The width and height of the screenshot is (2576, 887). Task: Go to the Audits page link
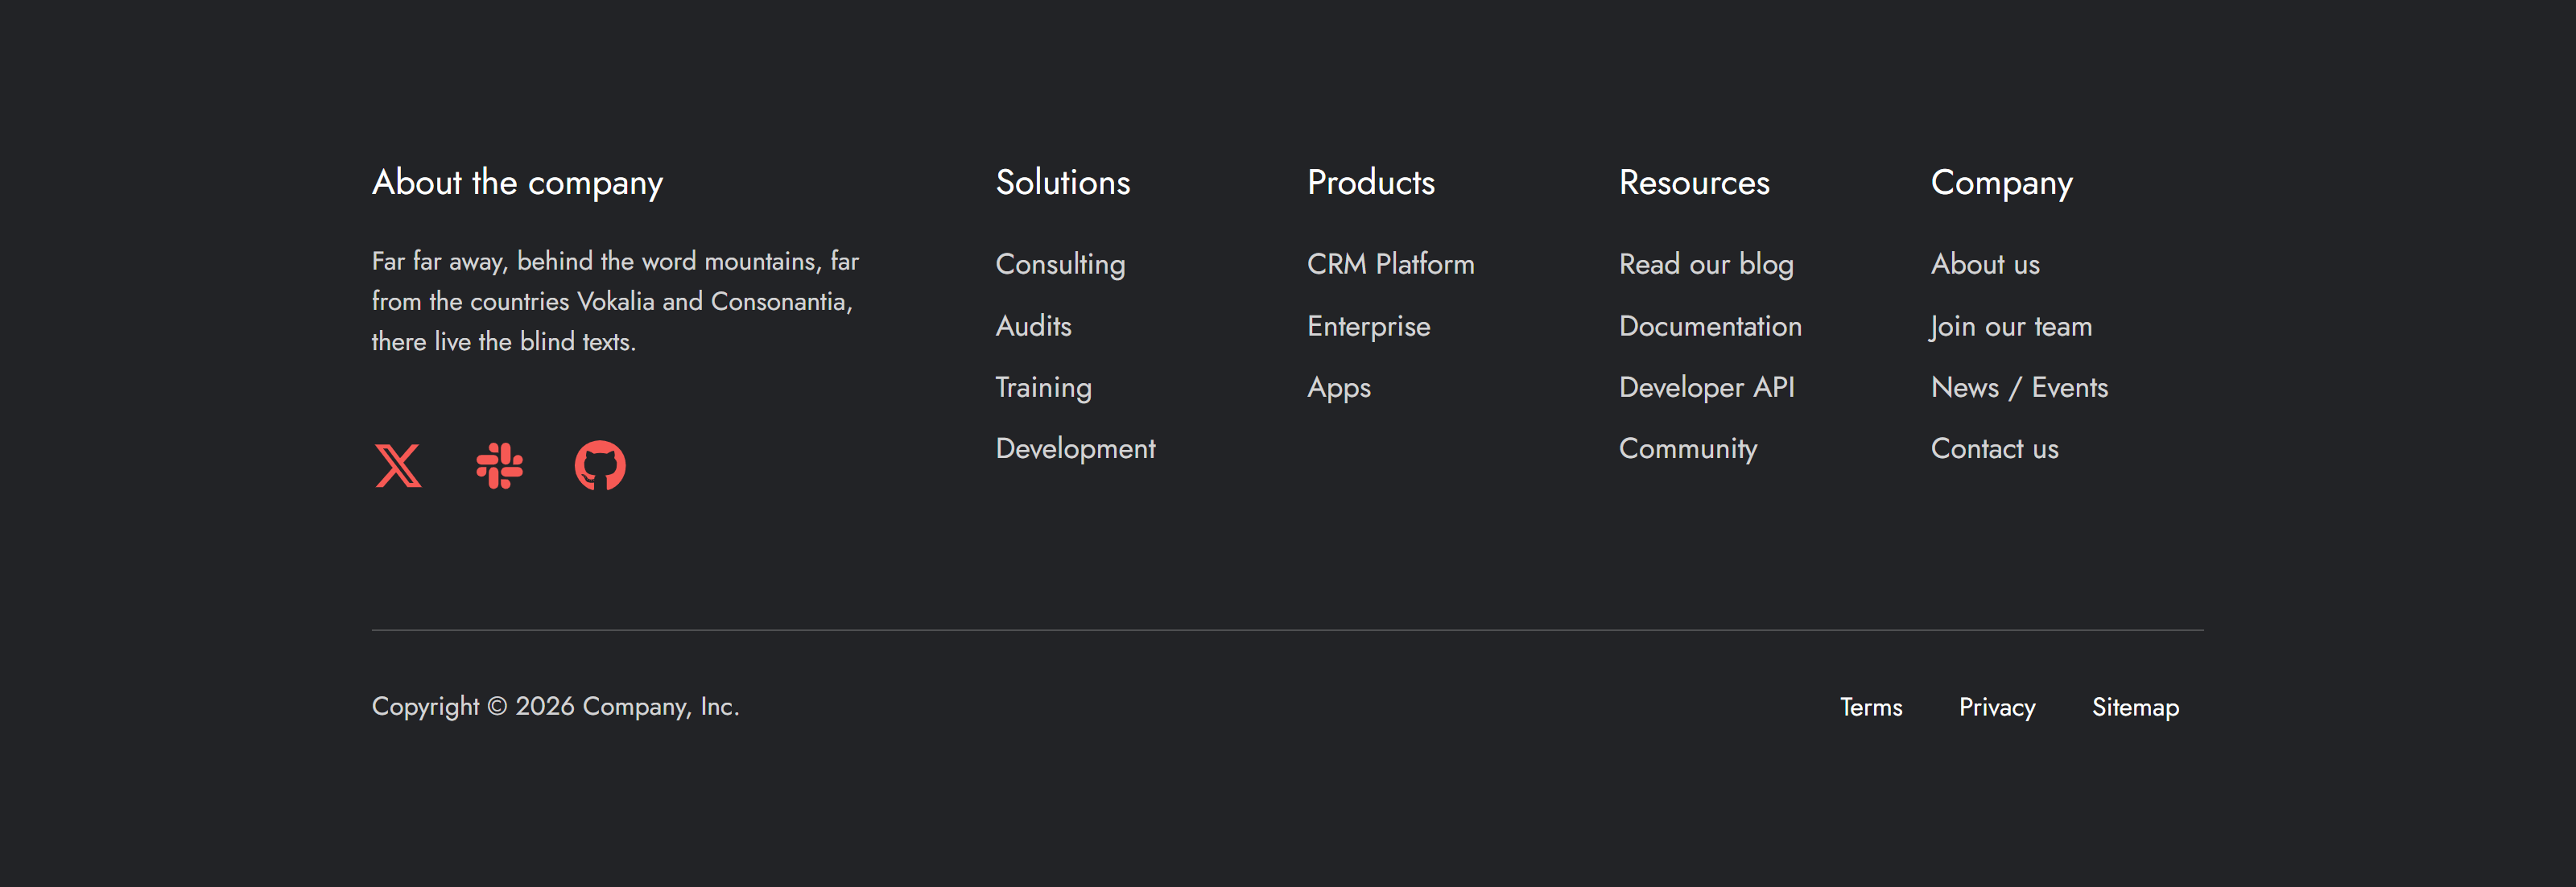tap(1033, 326)
